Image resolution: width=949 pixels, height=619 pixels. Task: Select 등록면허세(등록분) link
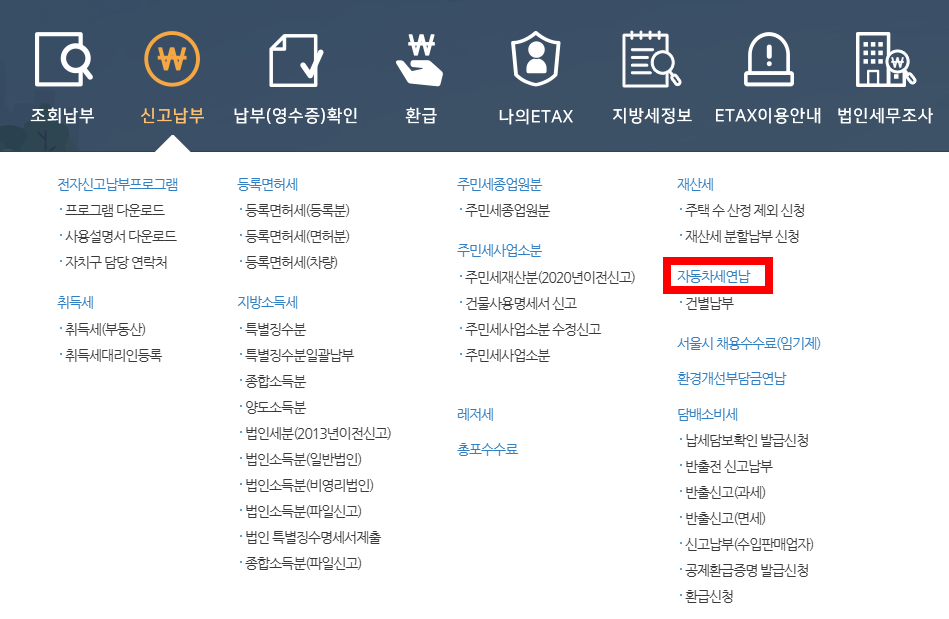297,210
